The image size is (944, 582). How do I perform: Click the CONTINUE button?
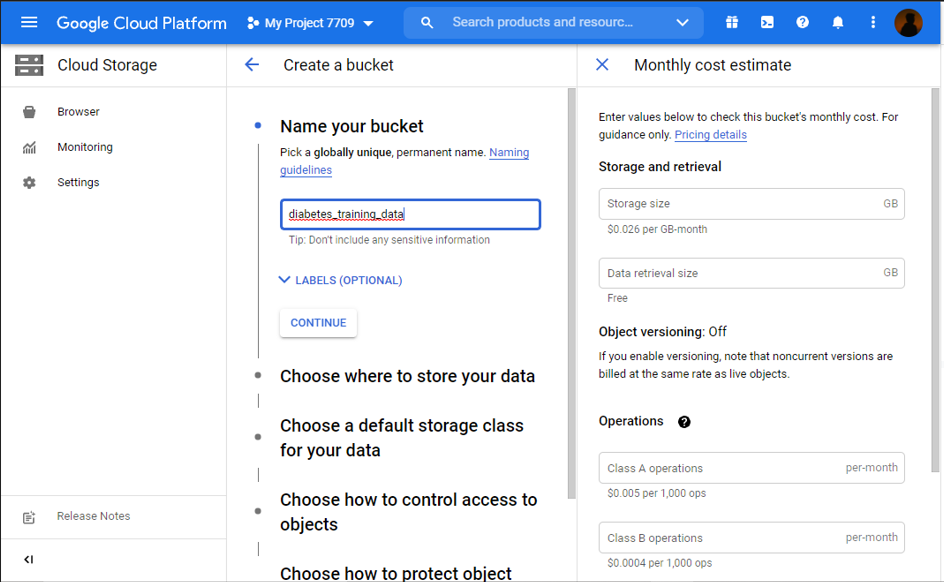pyautogui.click(x=318, y=323)
